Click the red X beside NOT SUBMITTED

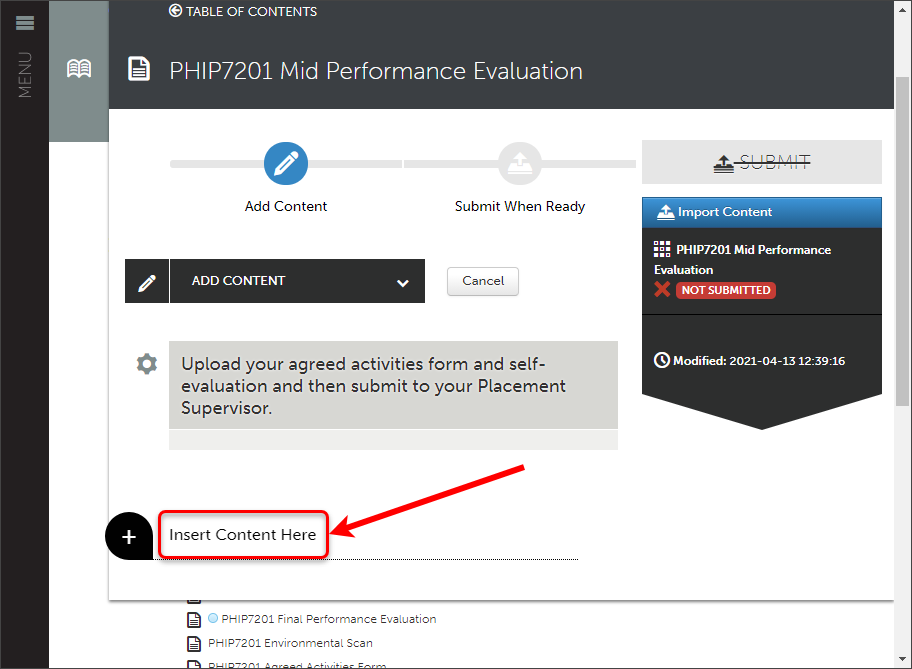coord(663,290)
